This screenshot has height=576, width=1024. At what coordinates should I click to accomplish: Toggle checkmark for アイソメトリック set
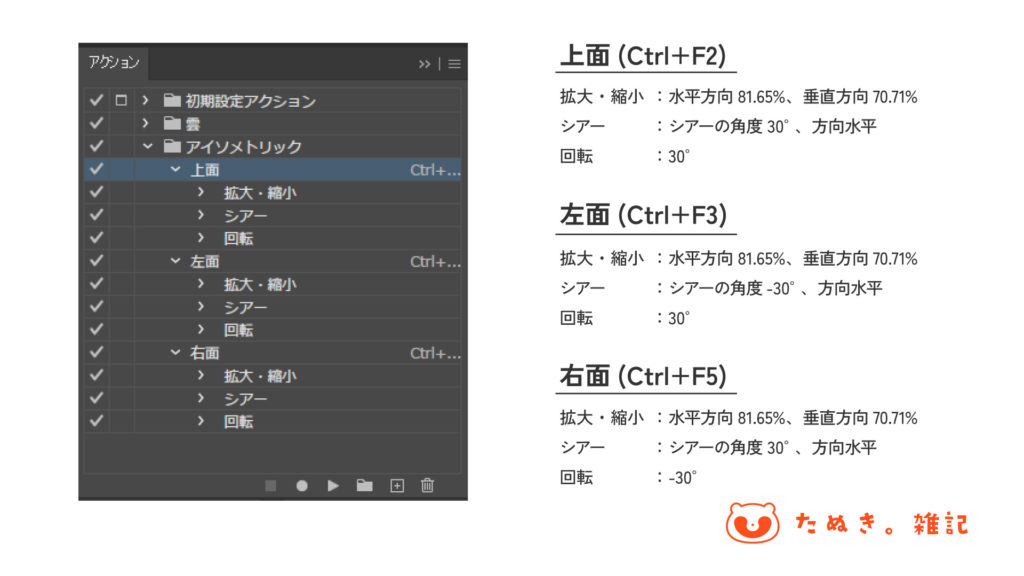[96, 147]
